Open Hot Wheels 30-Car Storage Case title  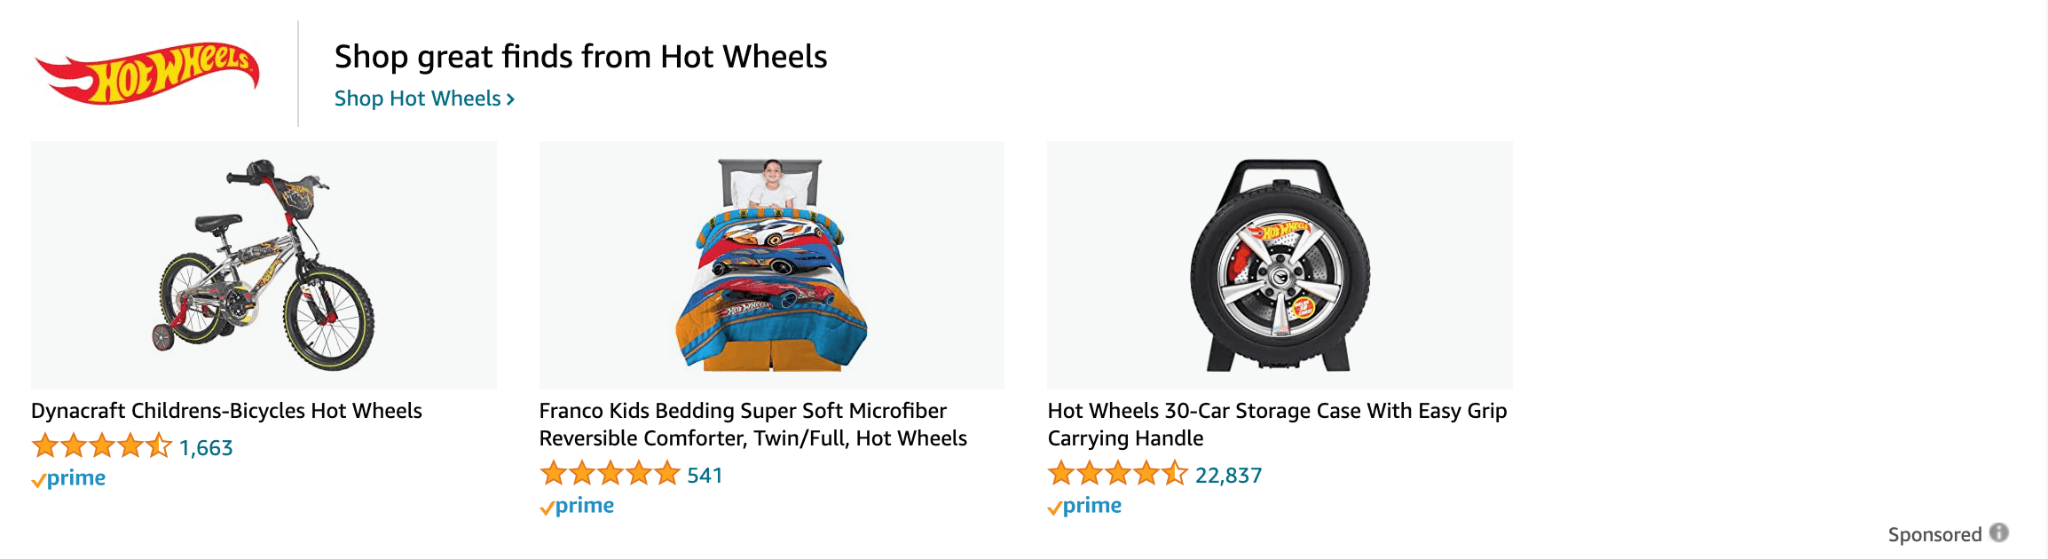tap(1277, 424)
